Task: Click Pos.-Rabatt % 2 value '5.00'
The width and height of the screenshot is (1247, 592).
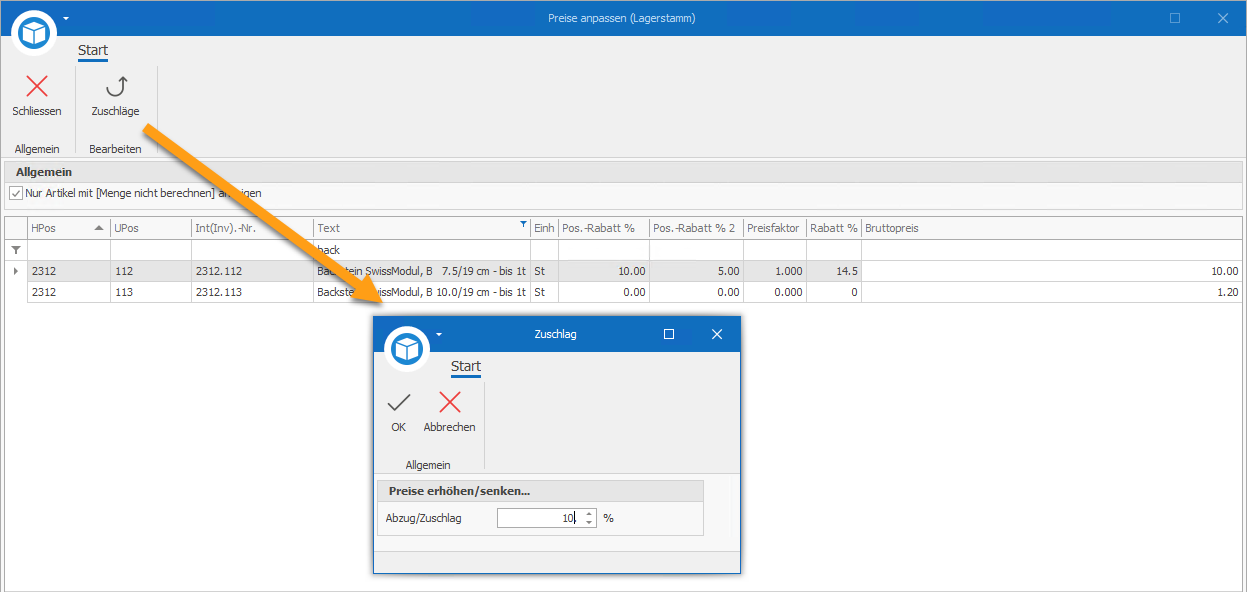Action: click(x=696, y=271)
